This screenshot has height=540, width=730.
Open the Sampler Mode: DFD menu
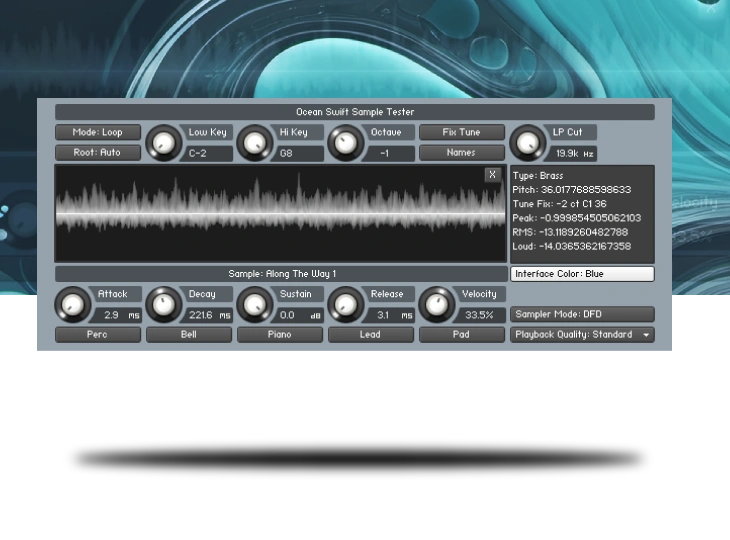click(x=582, y=314)
